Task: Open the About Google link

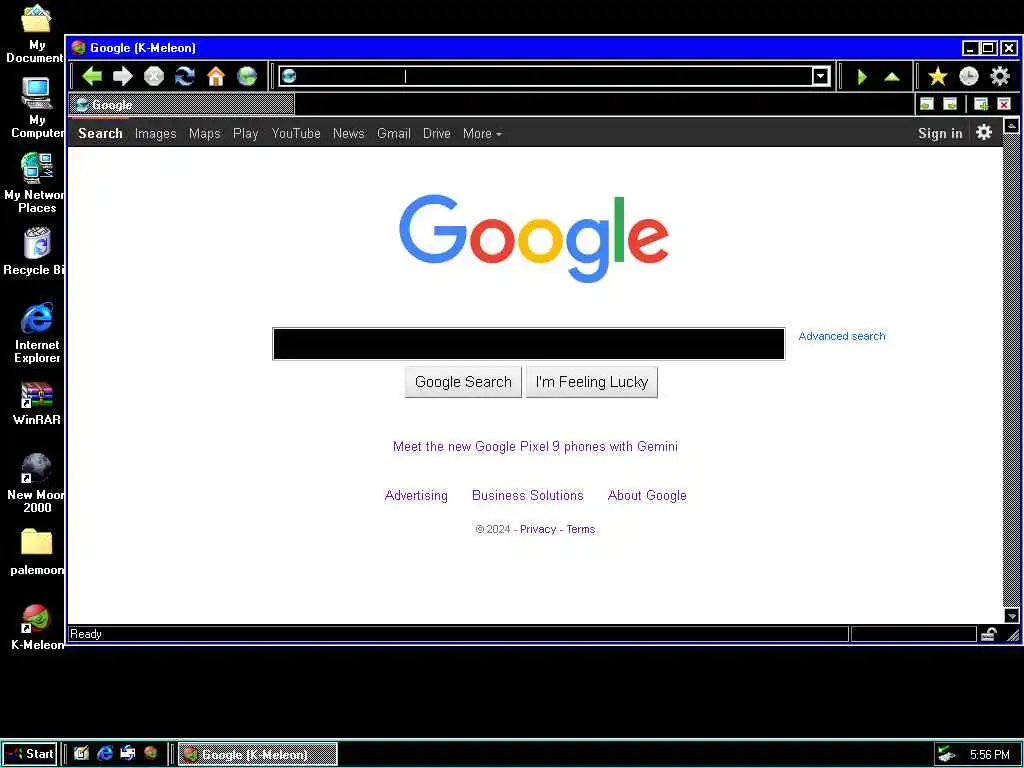Action: [647, 495]
